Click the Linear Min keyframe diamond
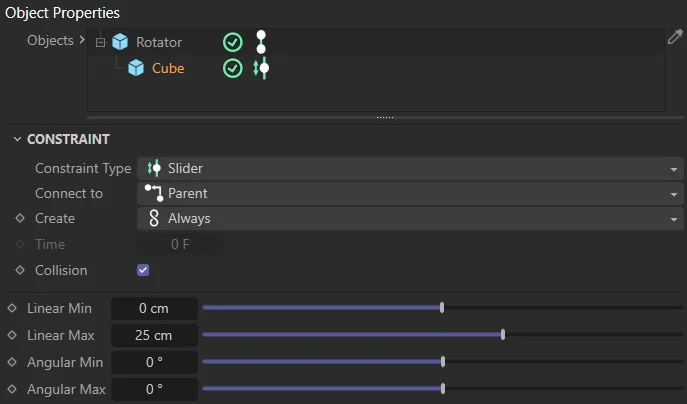The image size is (687, 404). click(x=12, y=308)
